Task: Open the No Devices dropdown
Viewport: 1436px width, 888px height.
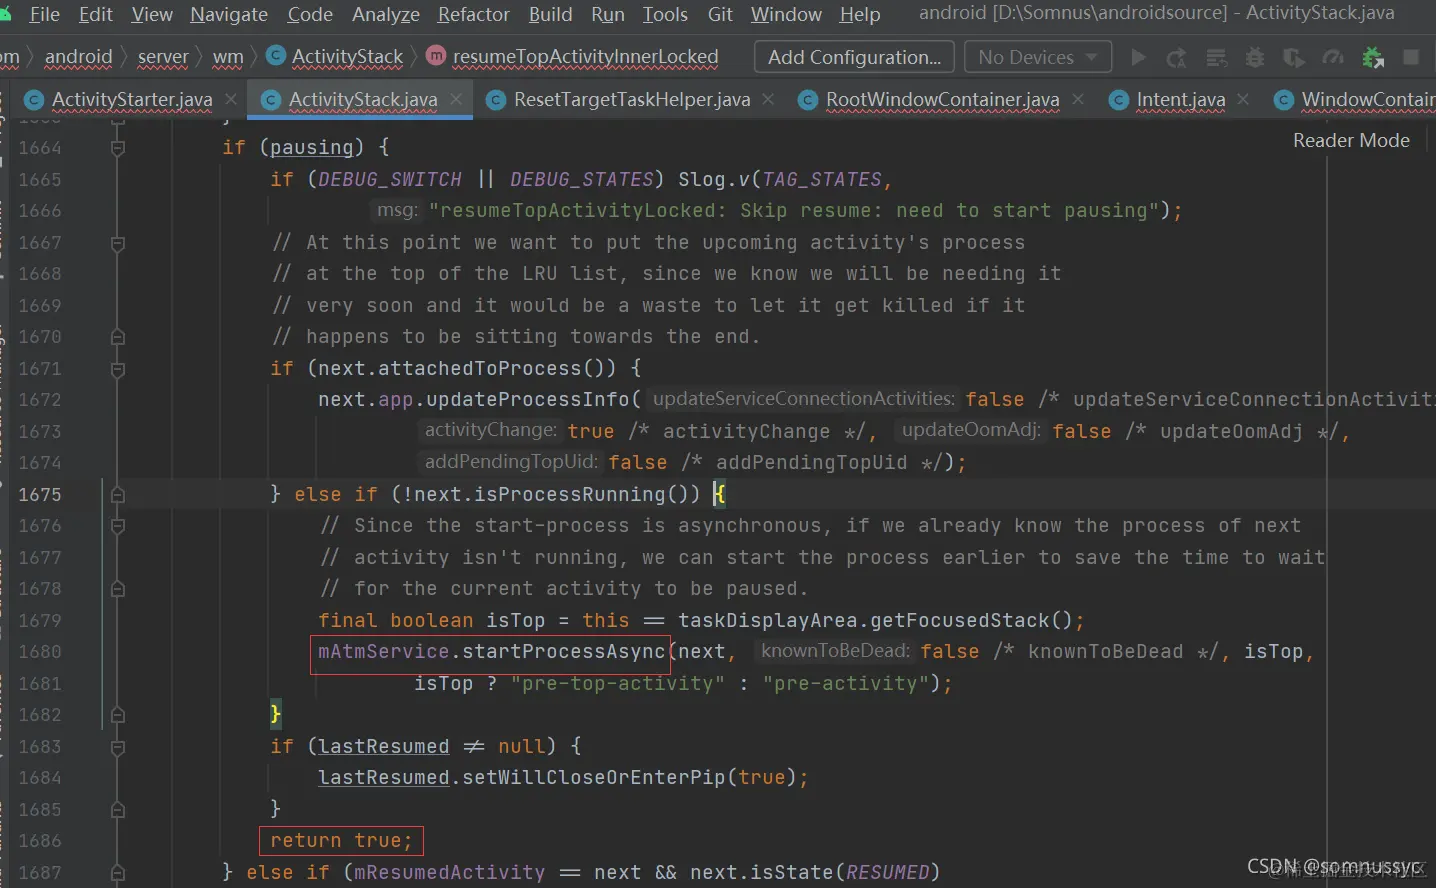Action: pyautogui.click(x=1038, y=57)
